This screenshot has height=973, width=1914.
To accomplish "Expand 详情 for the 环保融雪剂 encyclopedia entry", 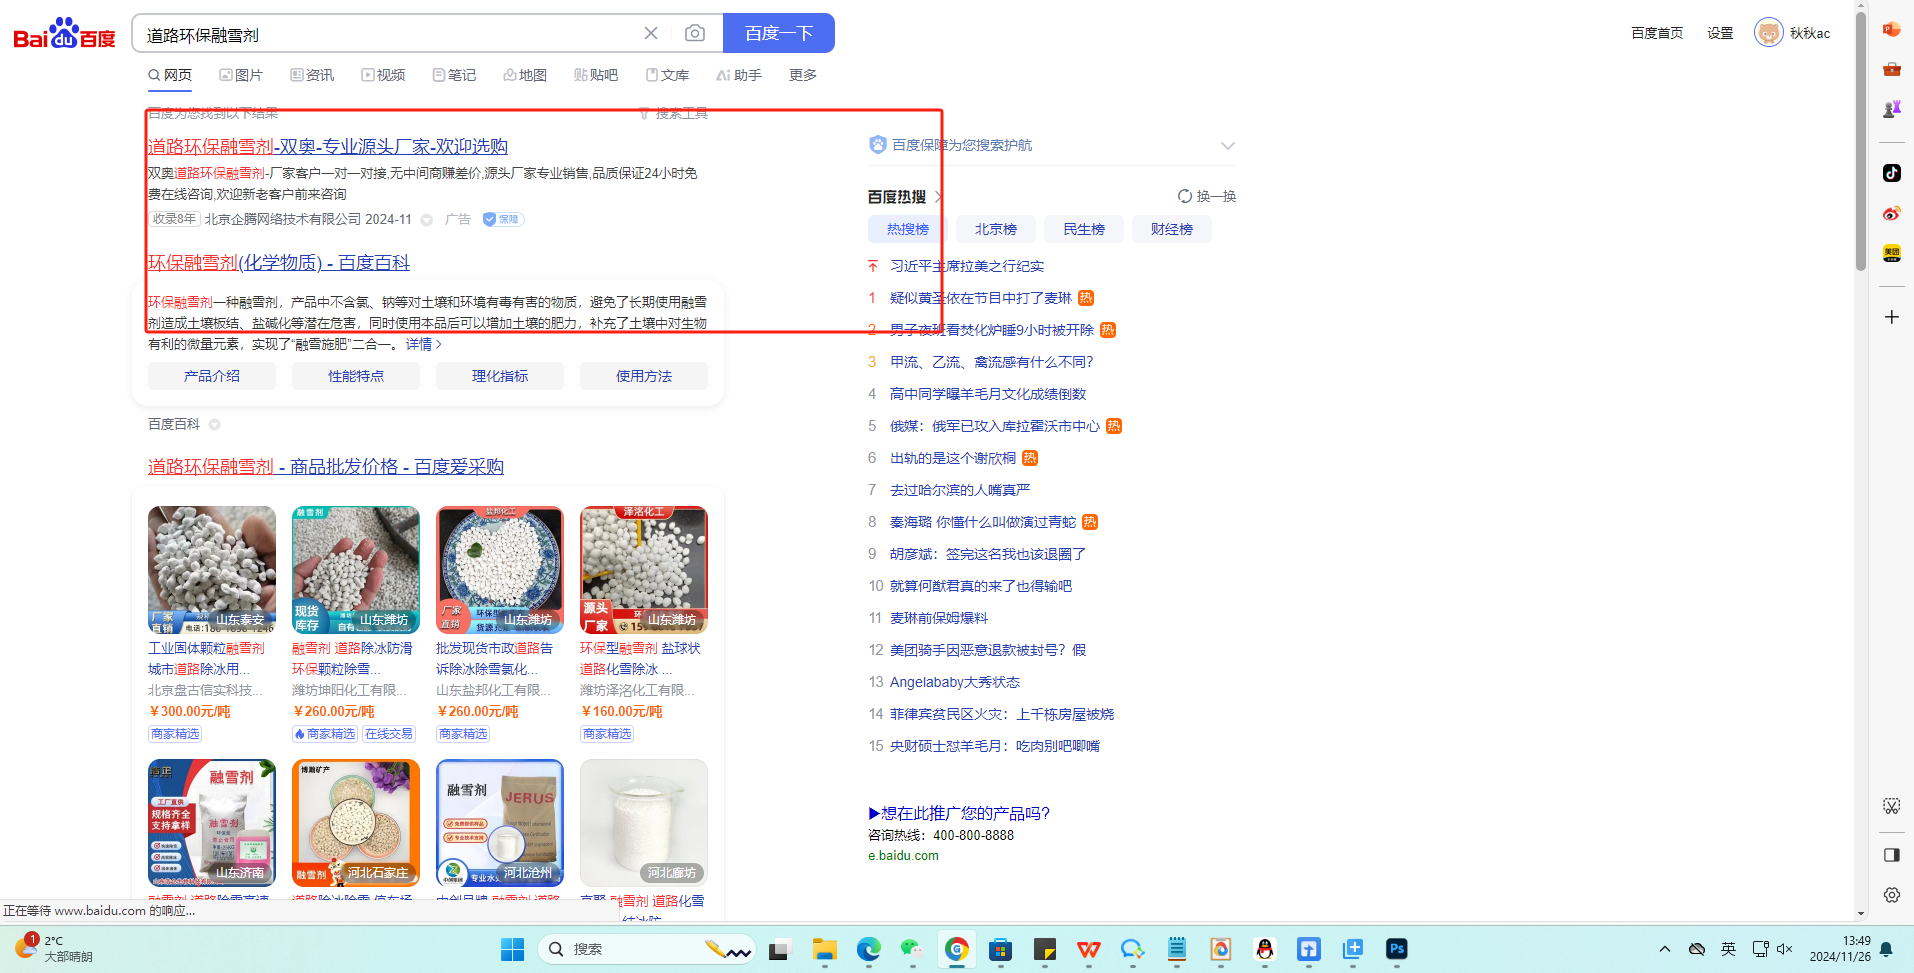I will point(424,344).
